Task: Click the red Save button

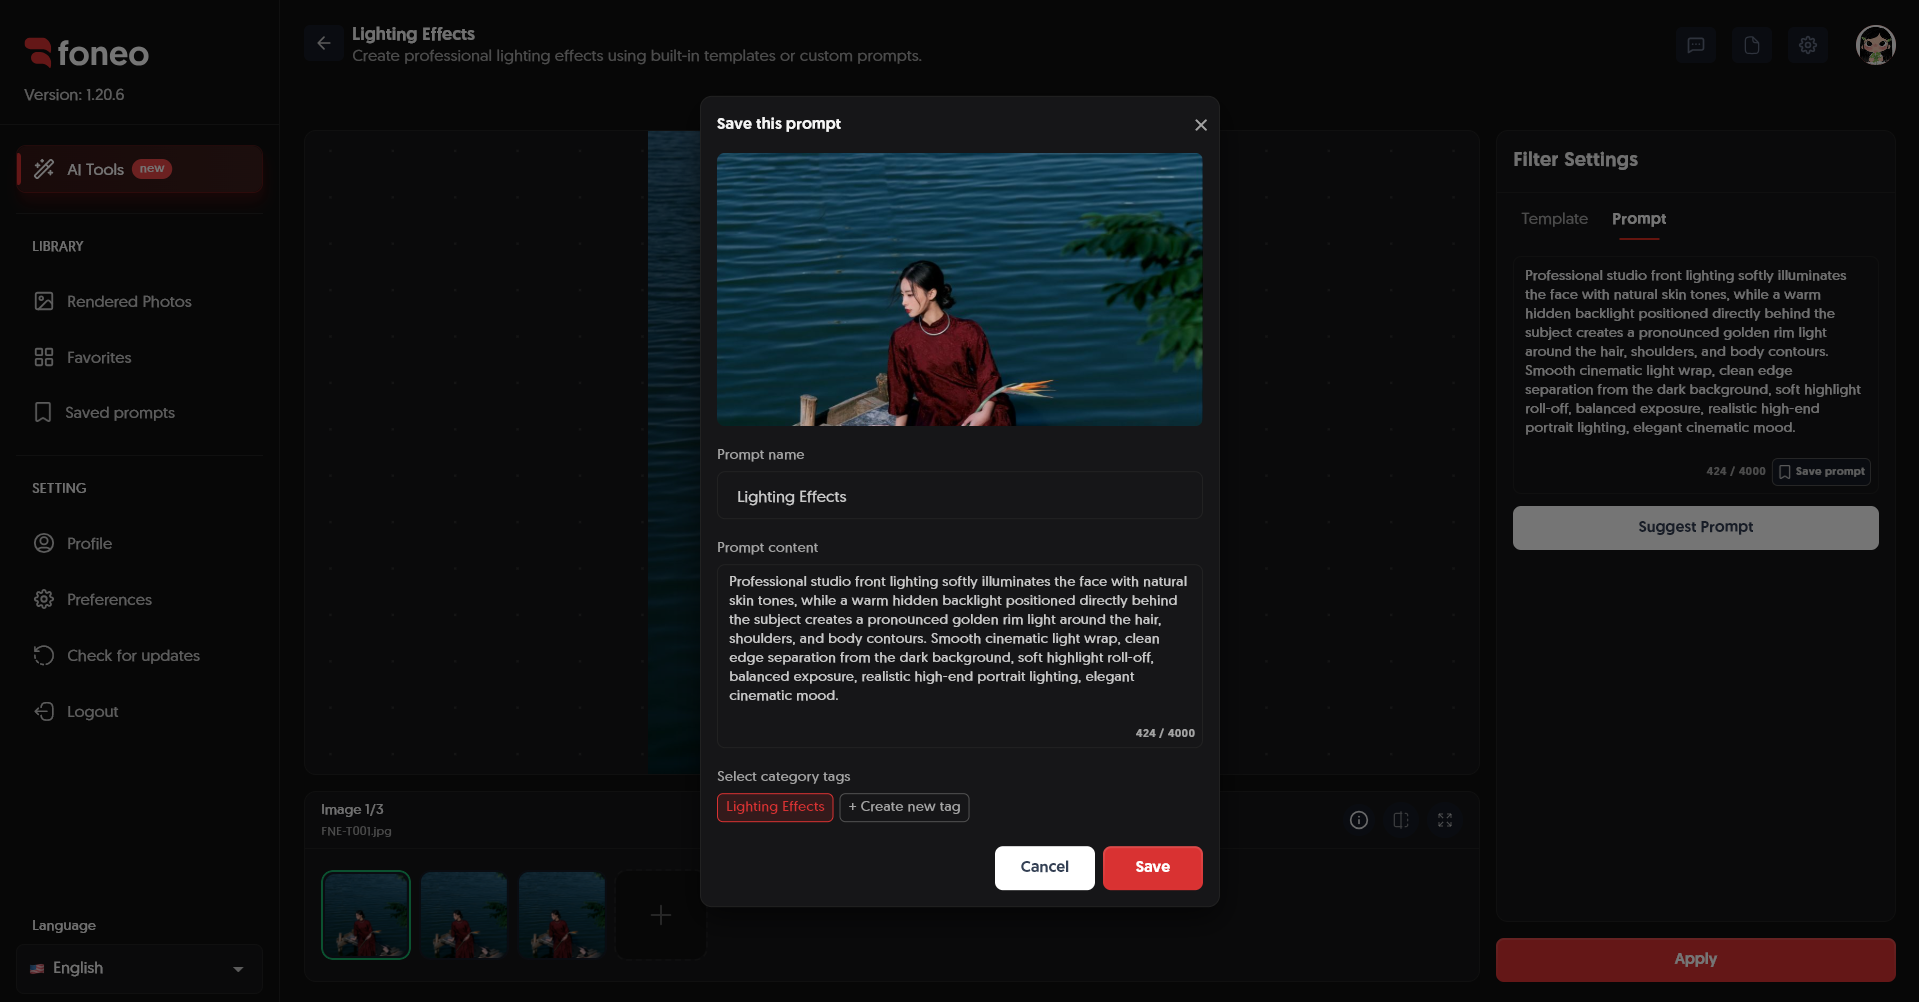Action: click(x=1153, y=867)
